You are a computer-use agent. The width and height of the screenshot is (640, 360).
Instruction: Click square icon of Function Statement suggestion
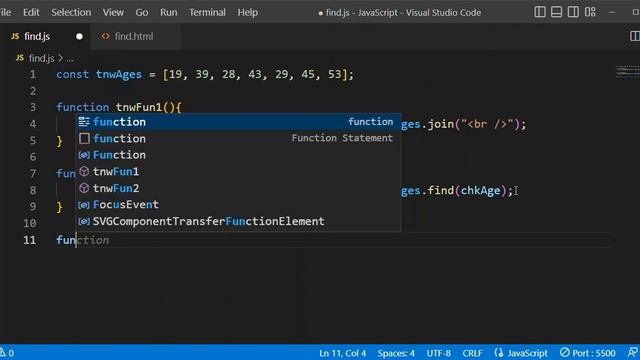coord(84,138)
